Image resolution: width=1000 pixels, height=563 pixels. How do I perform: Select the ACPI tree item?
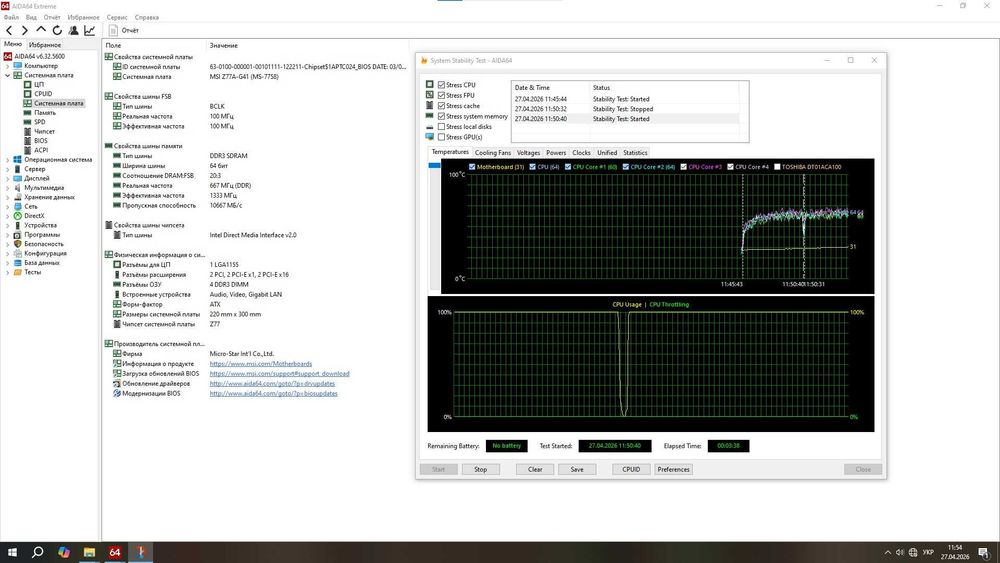[41, 150]
